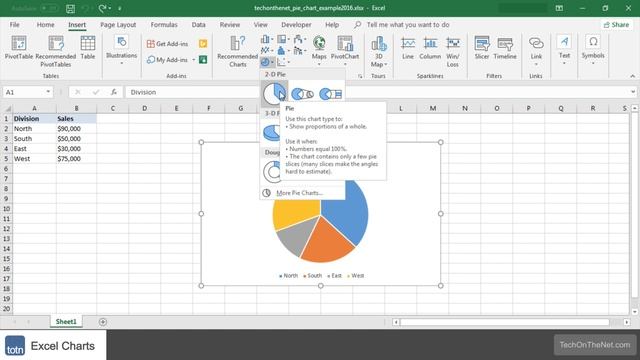Select the Sheet1 tab
640x360 pixels.
pyautogui.click(x=66, y=322)
